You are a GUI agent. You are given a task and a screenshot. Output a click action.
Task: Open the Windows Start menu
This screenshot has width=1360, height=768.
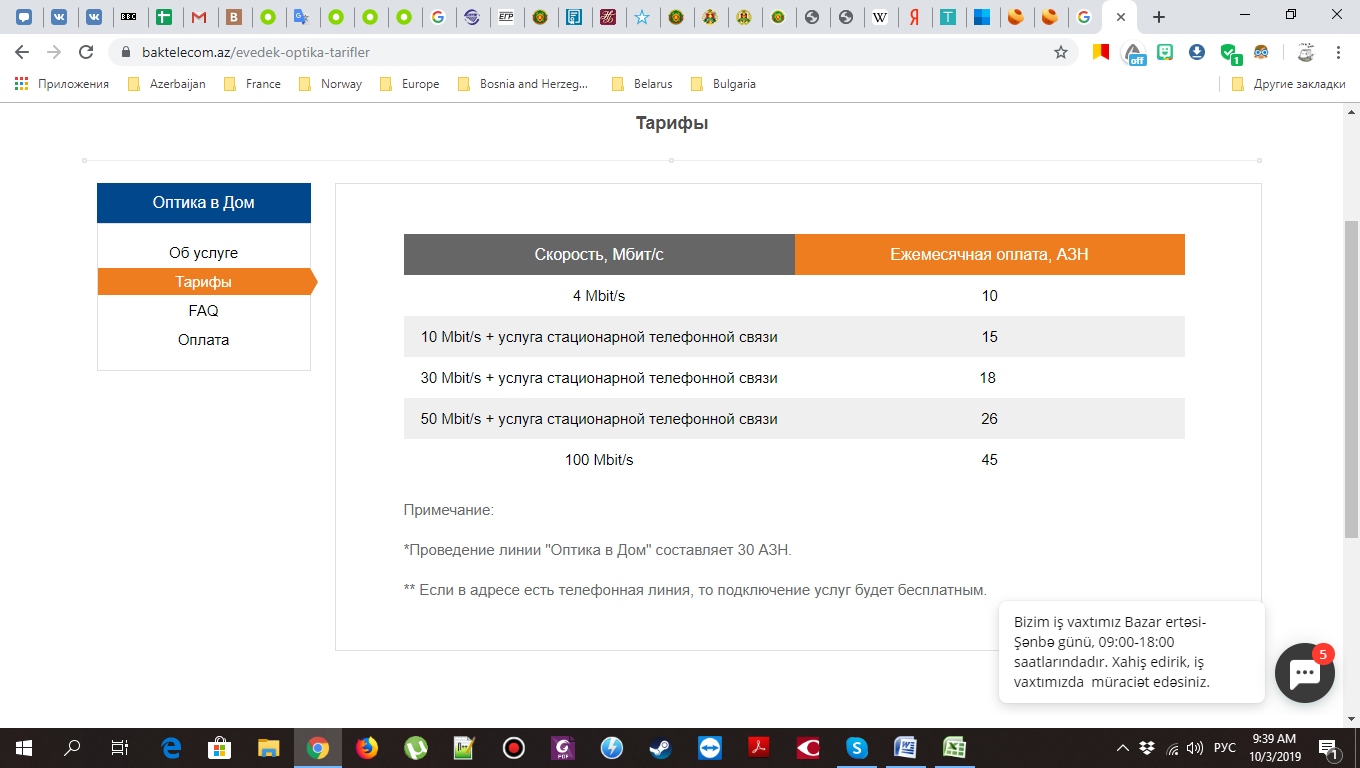[23, 748]
